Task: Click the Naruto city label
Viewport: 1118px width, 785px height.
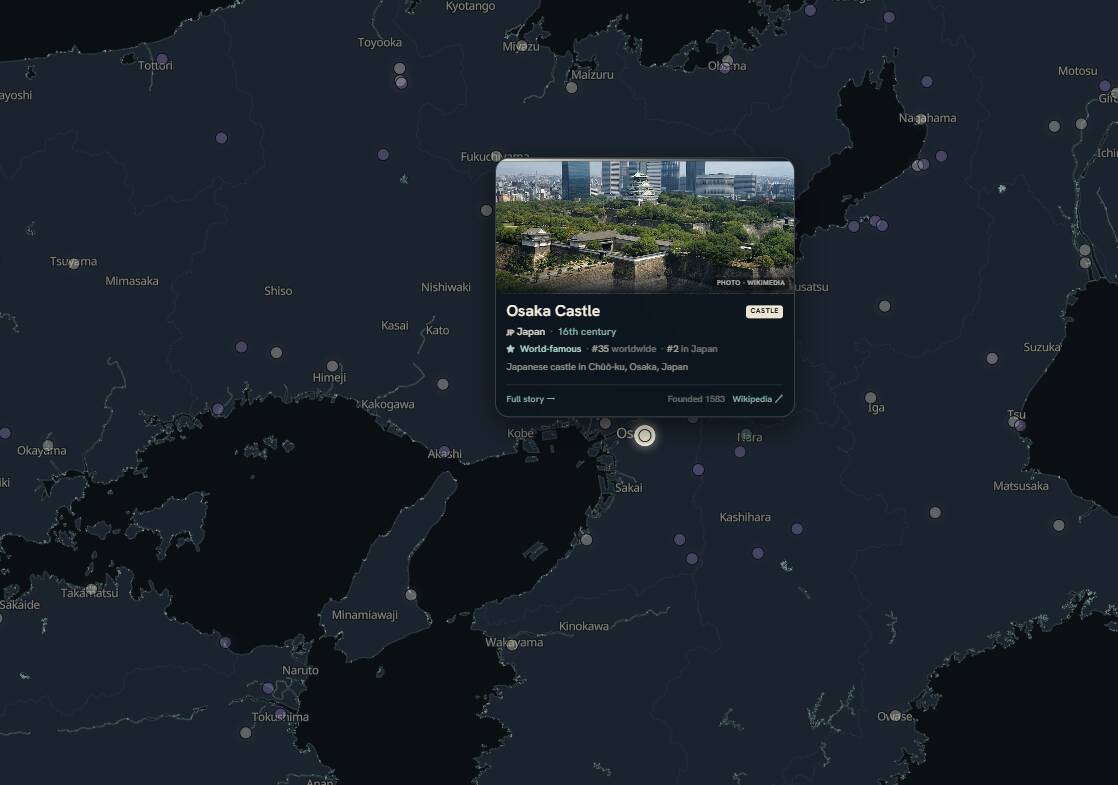Action: [x=300, y=670]
